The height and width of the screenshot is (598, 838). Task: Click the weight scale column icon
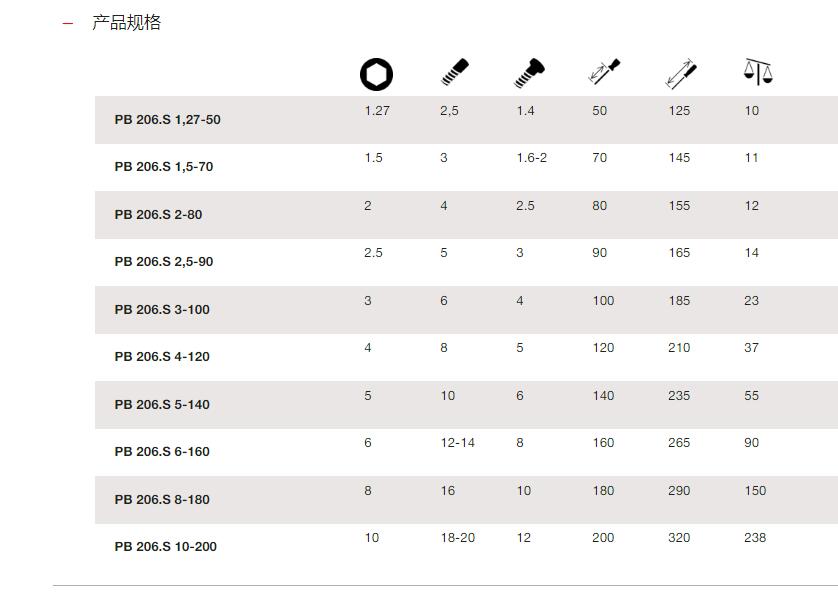click(758, 72)
